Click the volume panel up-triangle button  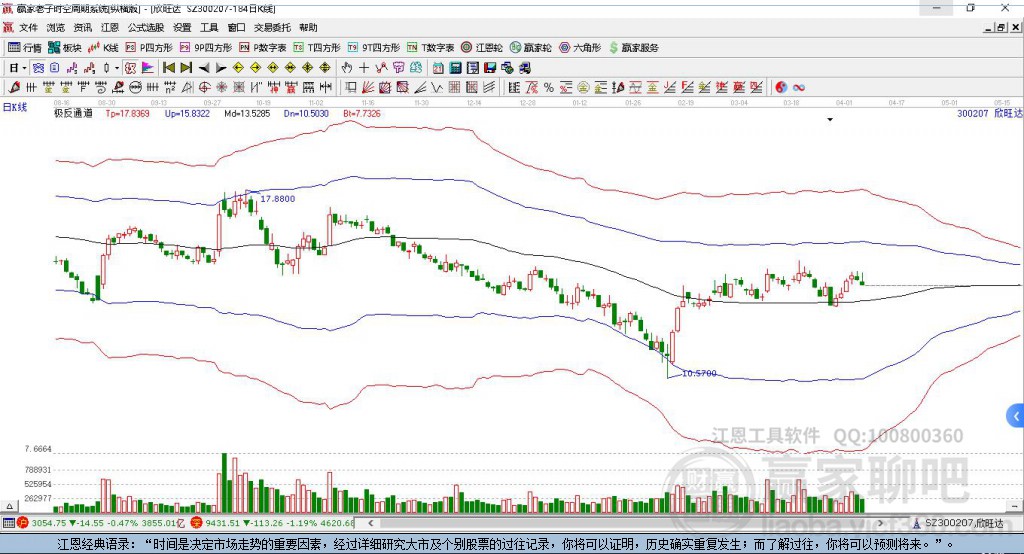click(9, 506)
